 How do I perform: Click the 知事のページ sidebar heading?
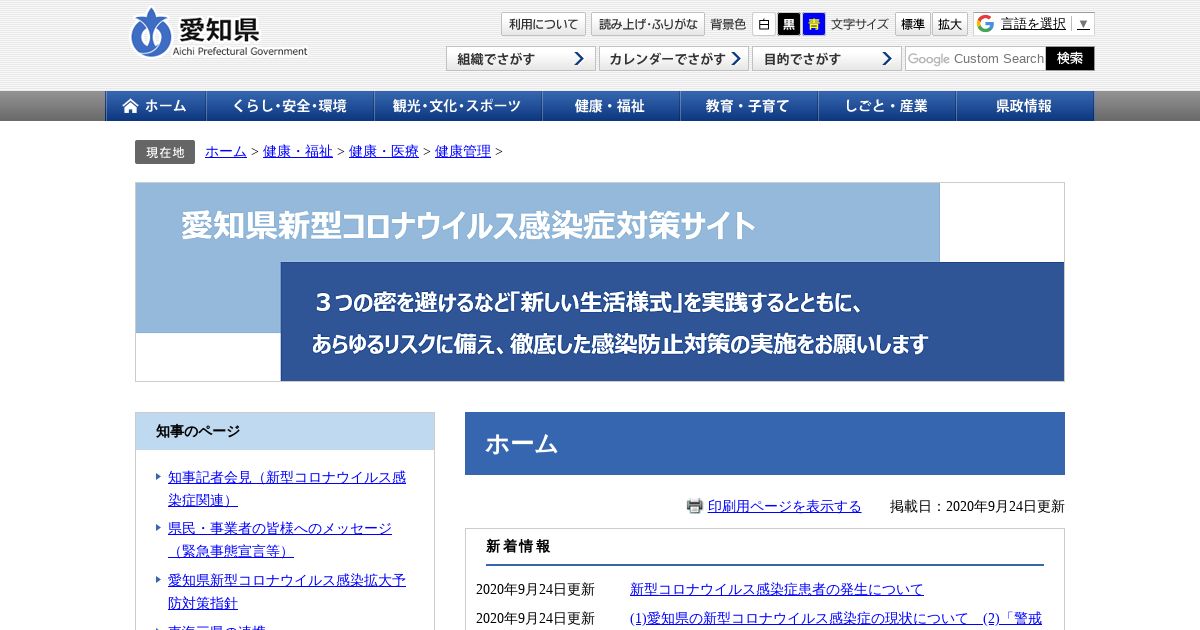coord(285,432)
